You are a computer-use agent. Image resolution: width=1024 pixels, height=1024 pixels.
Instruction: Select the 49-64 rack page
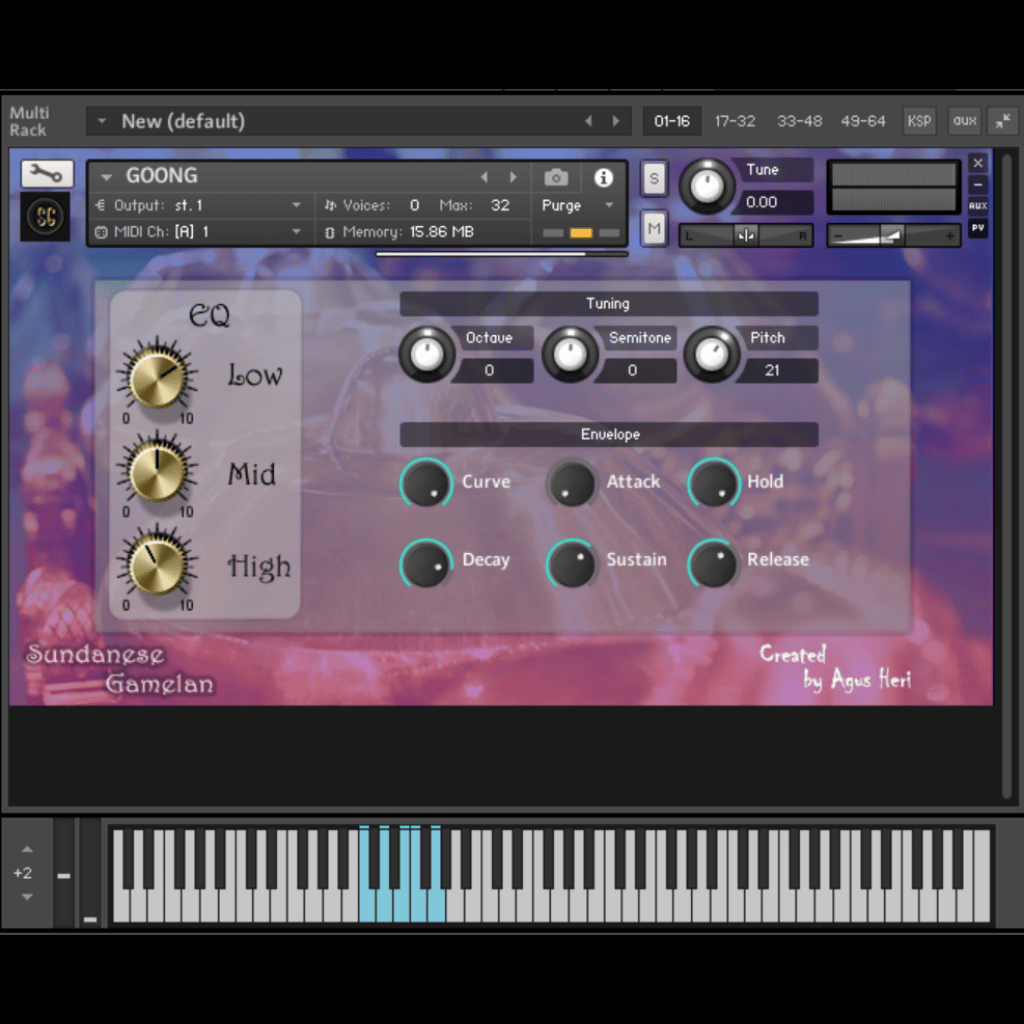point(863,121)
